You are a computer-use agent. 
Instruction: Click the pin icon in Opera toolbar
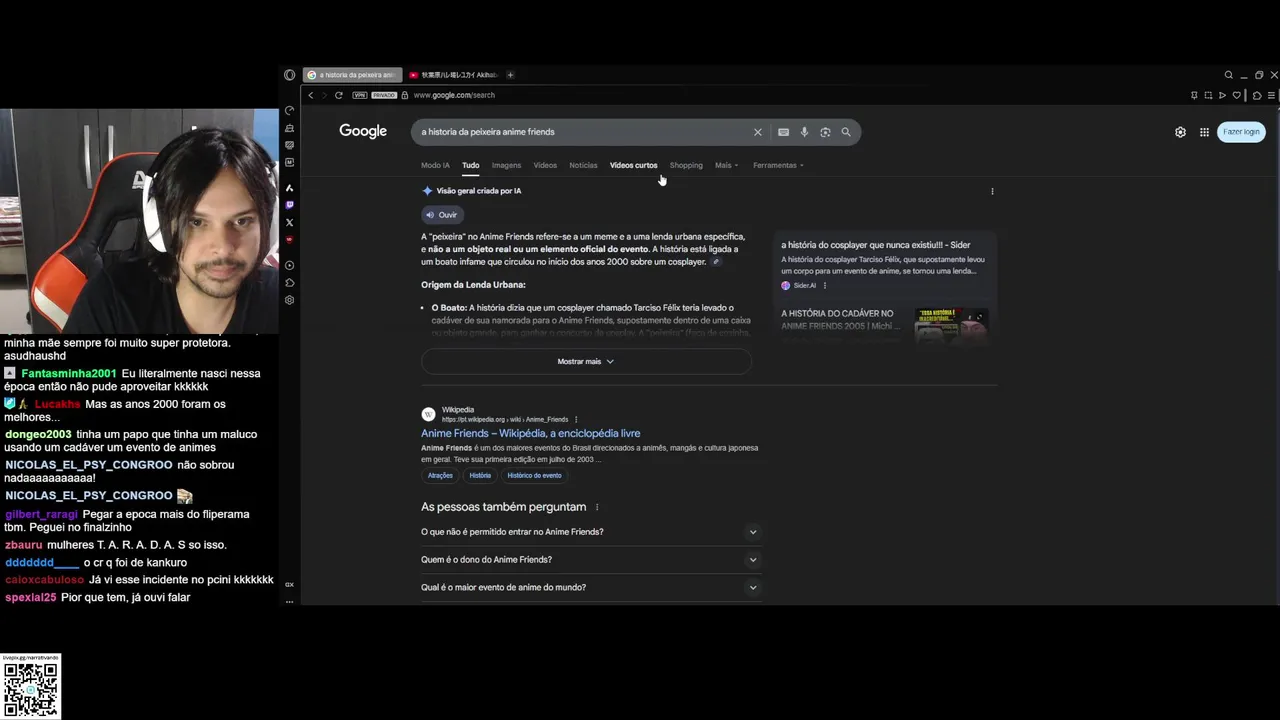tap(1194, 95)
